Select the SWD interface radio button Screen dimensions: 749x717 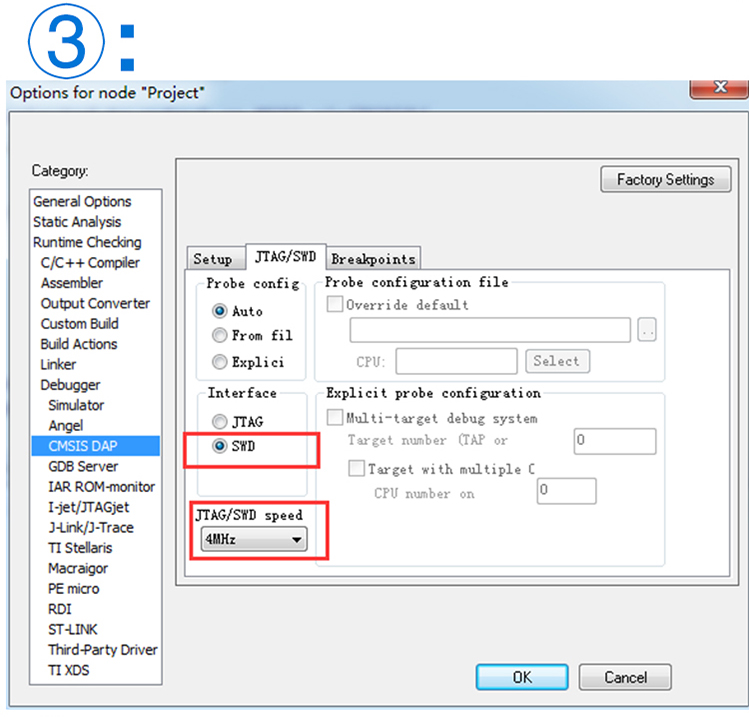pos(220,446)
